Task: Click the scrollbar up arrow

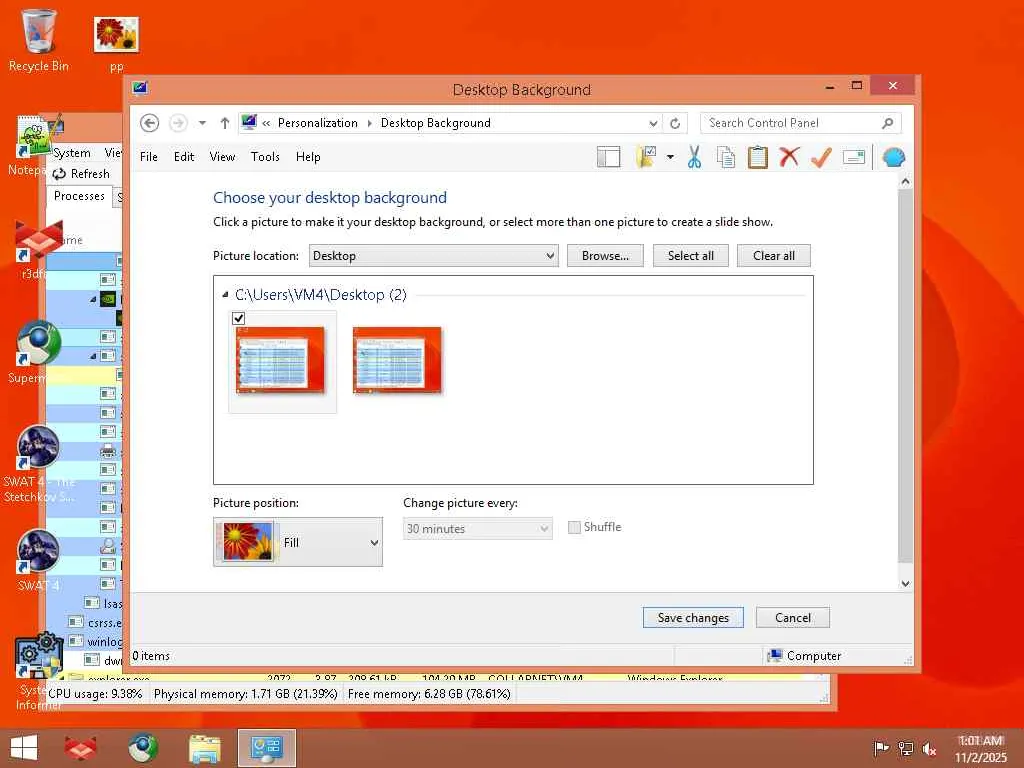Action: point(905,182)
